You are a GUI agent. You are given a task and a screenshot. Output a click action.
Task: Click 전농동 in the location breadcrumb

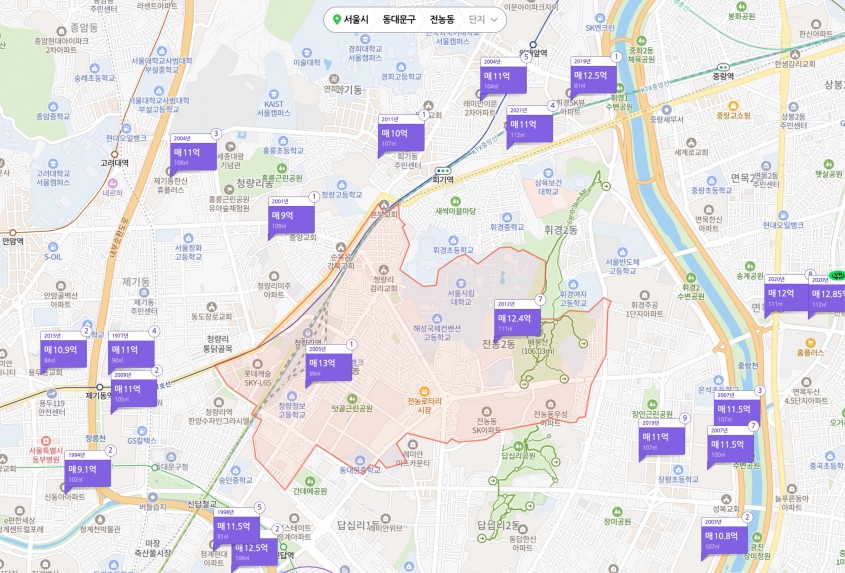coord(442,19)
